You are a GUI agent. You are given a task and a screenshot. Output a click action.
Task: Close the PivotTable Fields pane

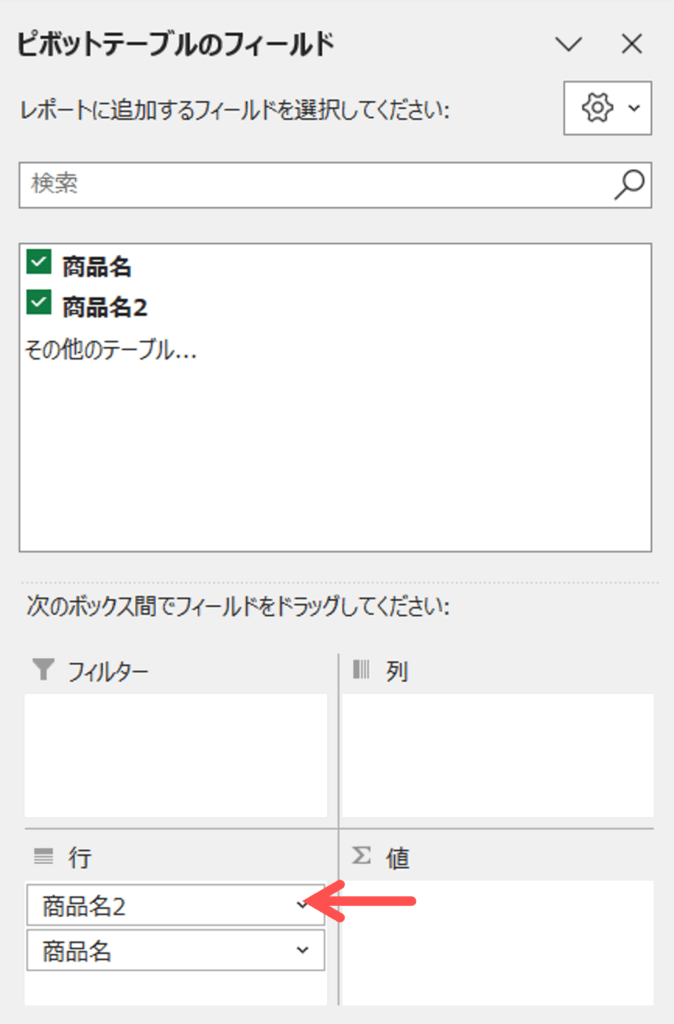tap(631, 44)
